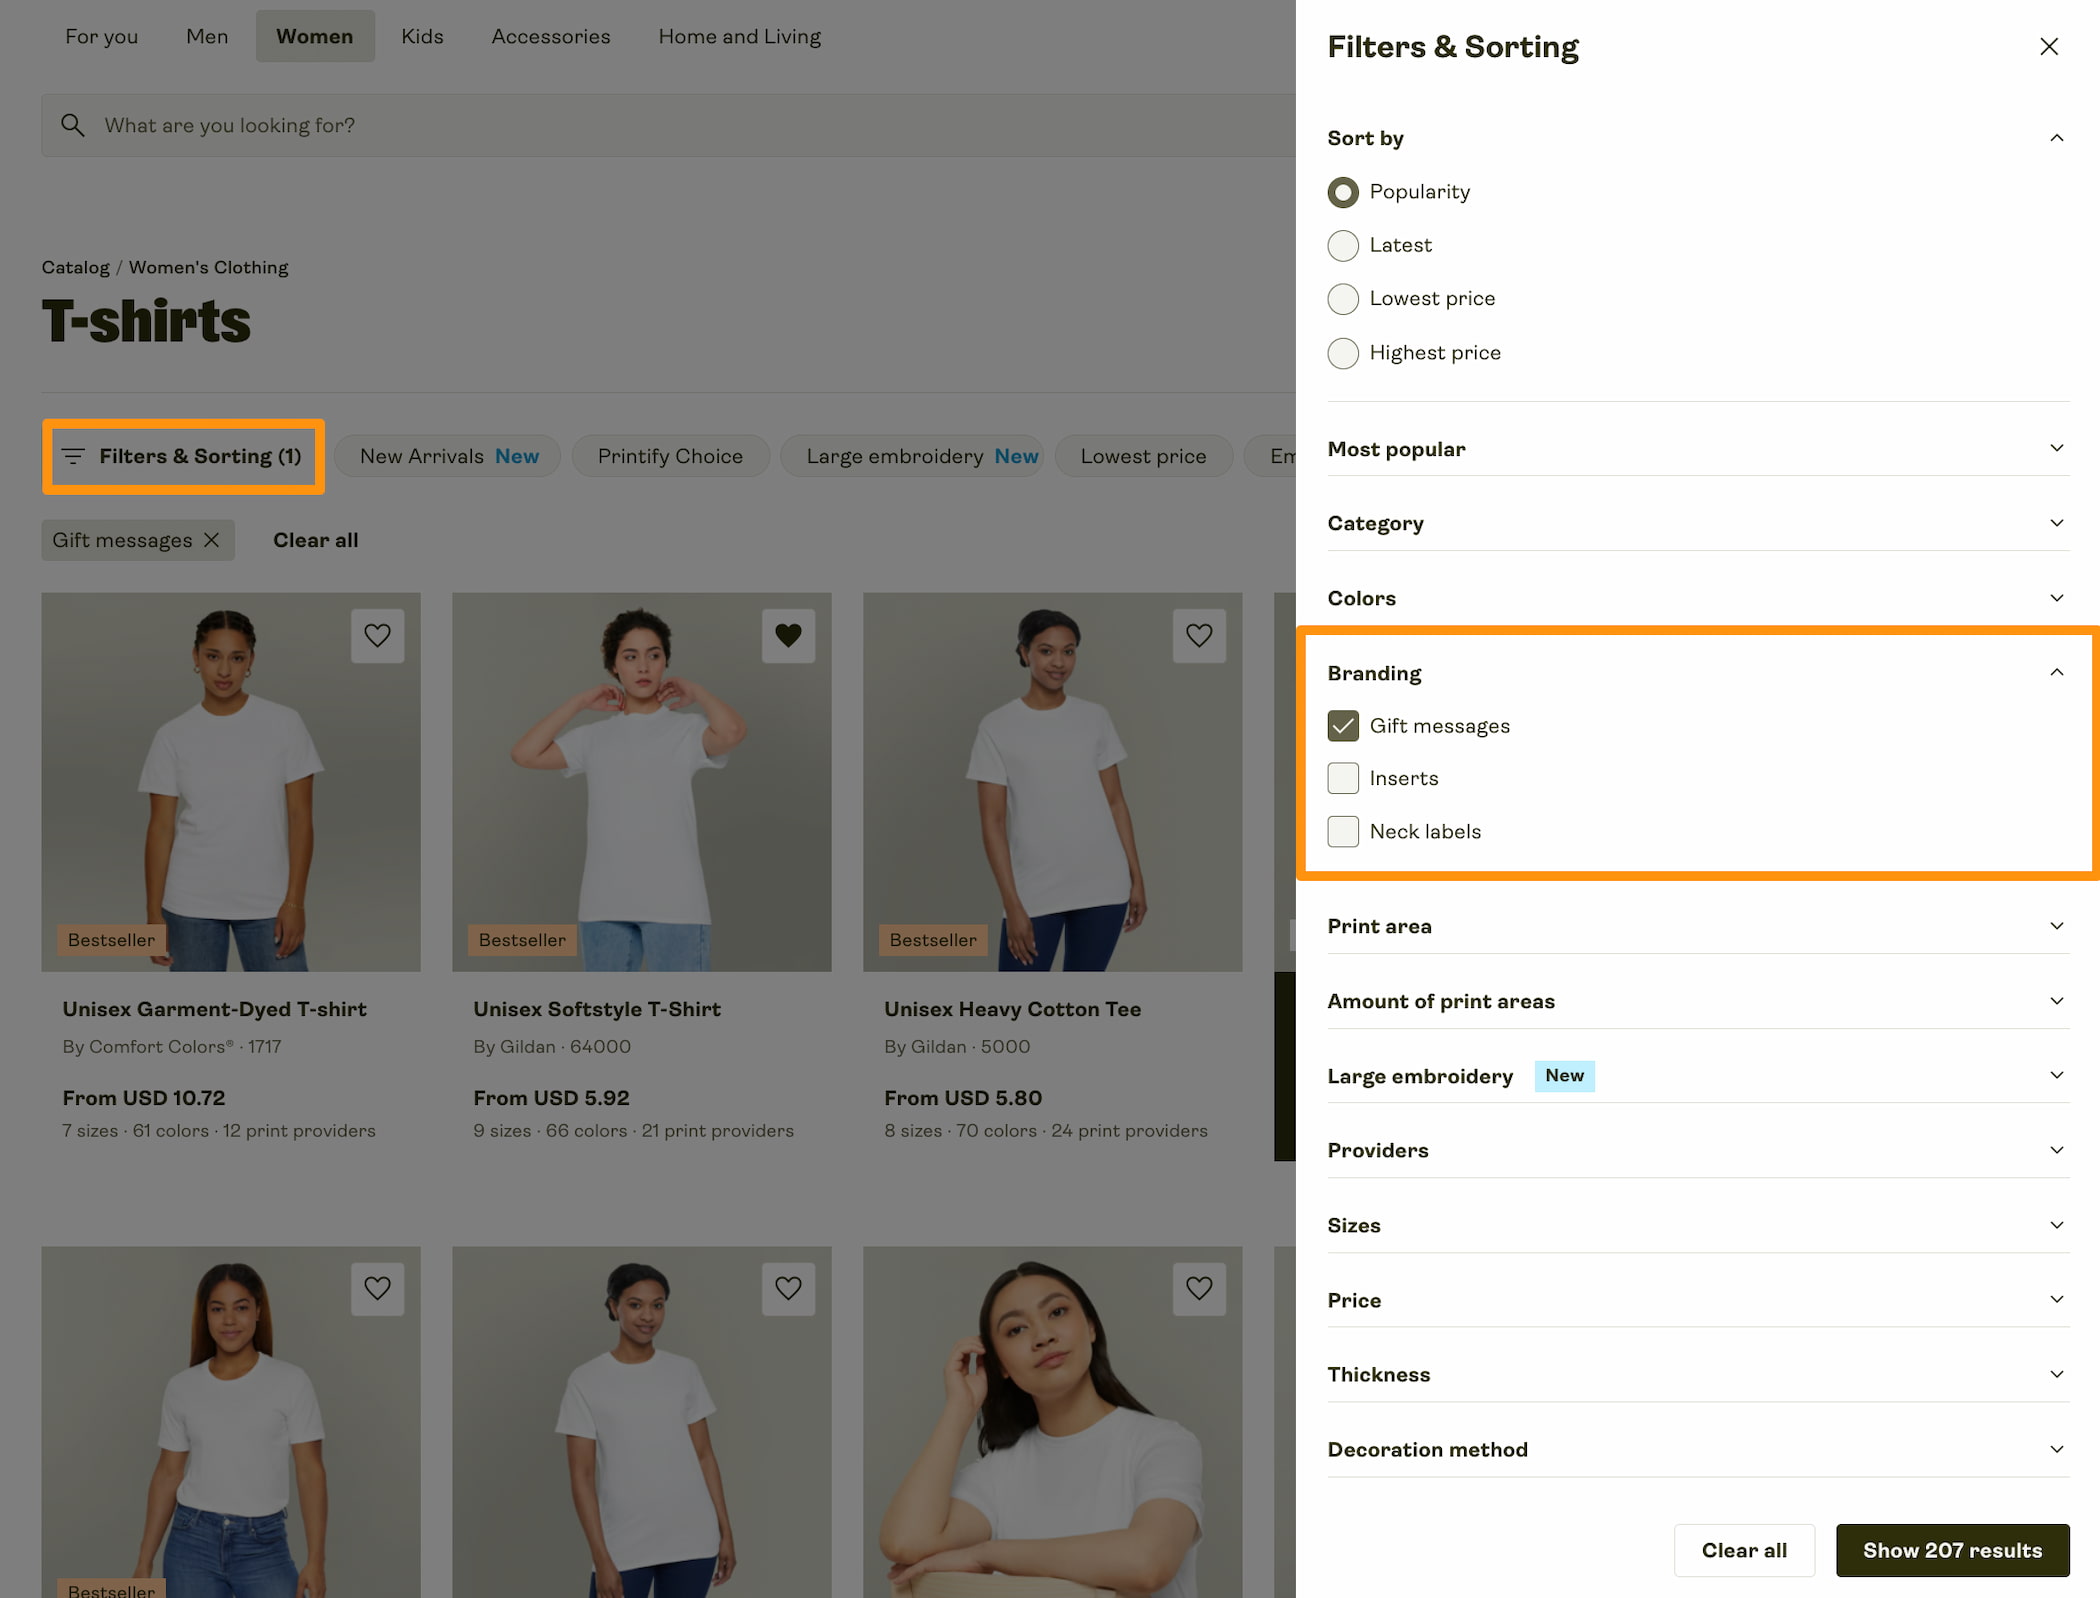Click price text From USD 10.72
Screen dimensions: 2100x1598
[x=144, y=1098]
